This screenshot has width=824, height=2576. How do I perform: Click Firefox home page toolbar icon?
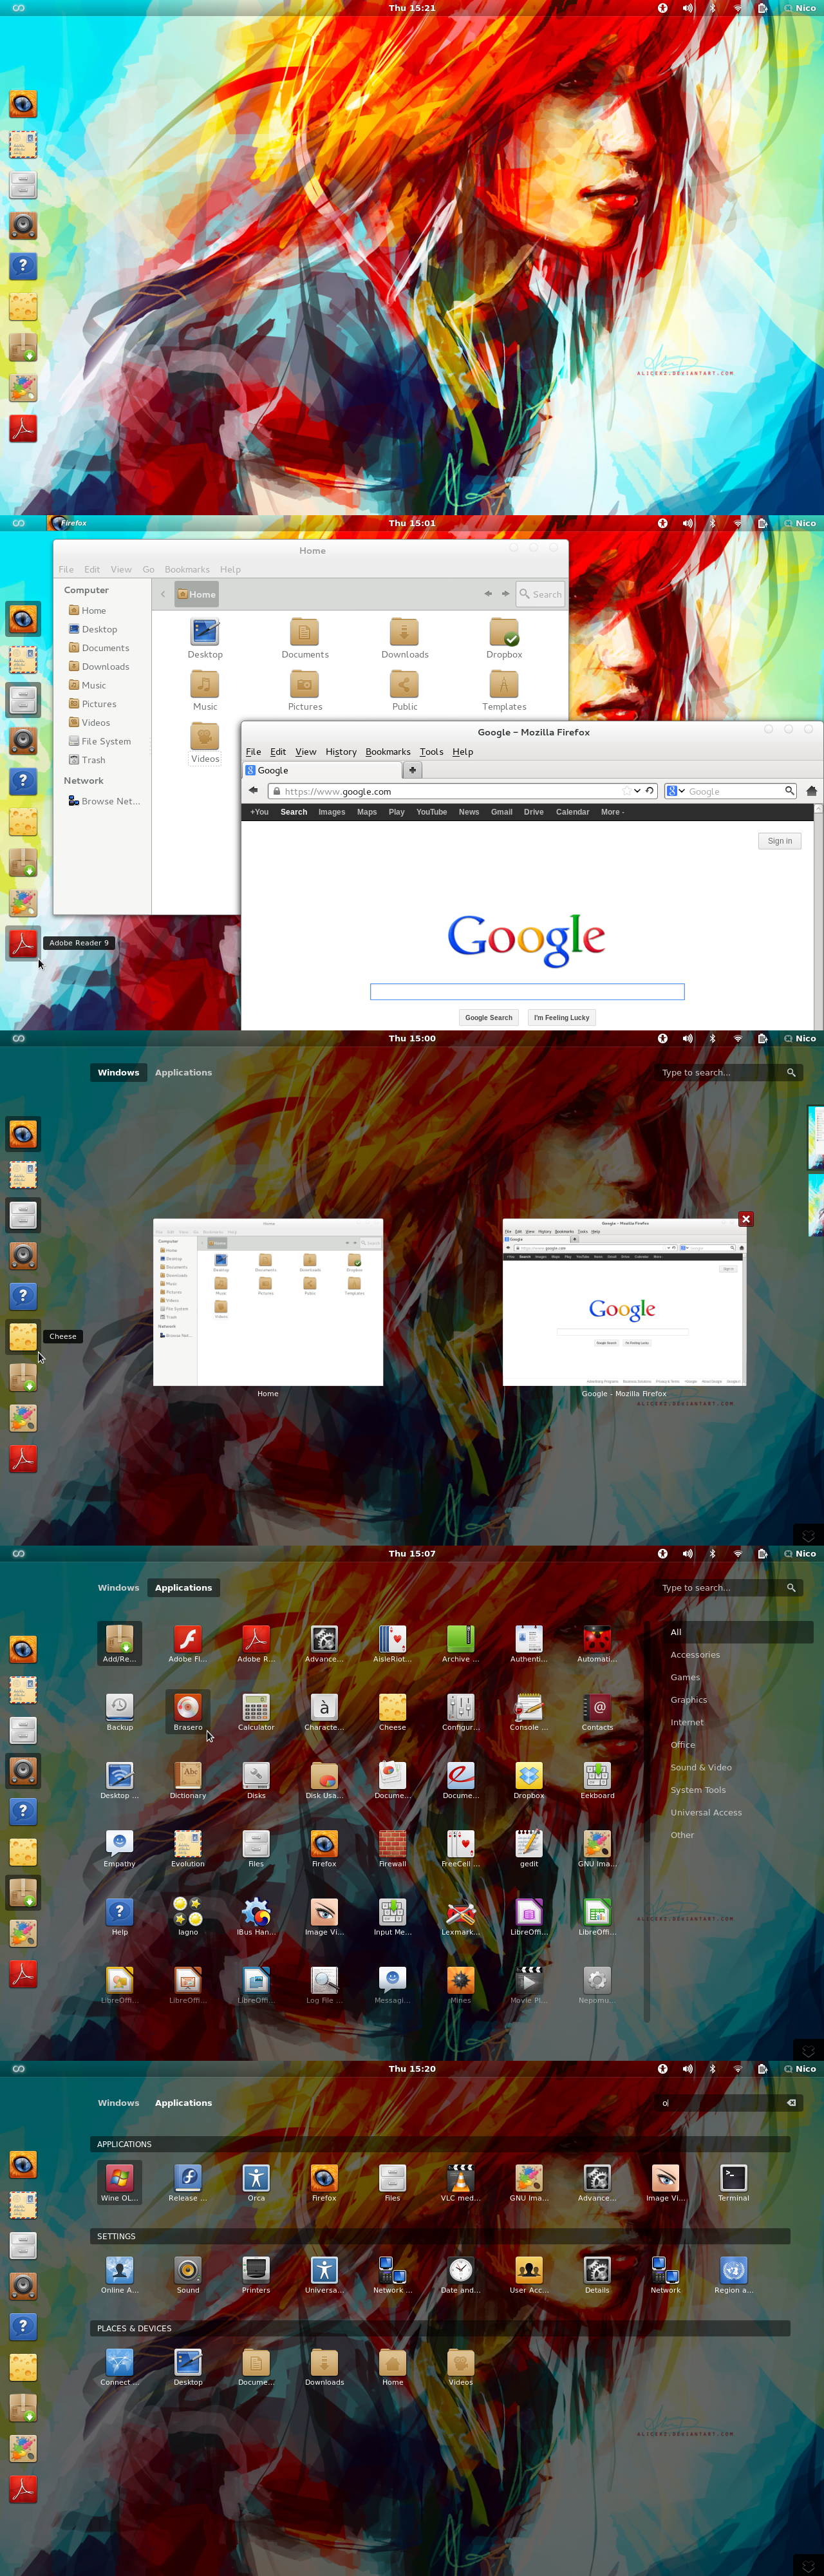click(811, 791)
